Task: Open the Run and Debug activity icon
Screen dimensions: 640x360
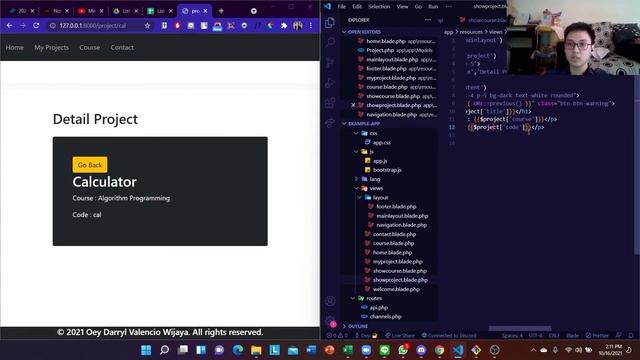Action: click(330, 82)
